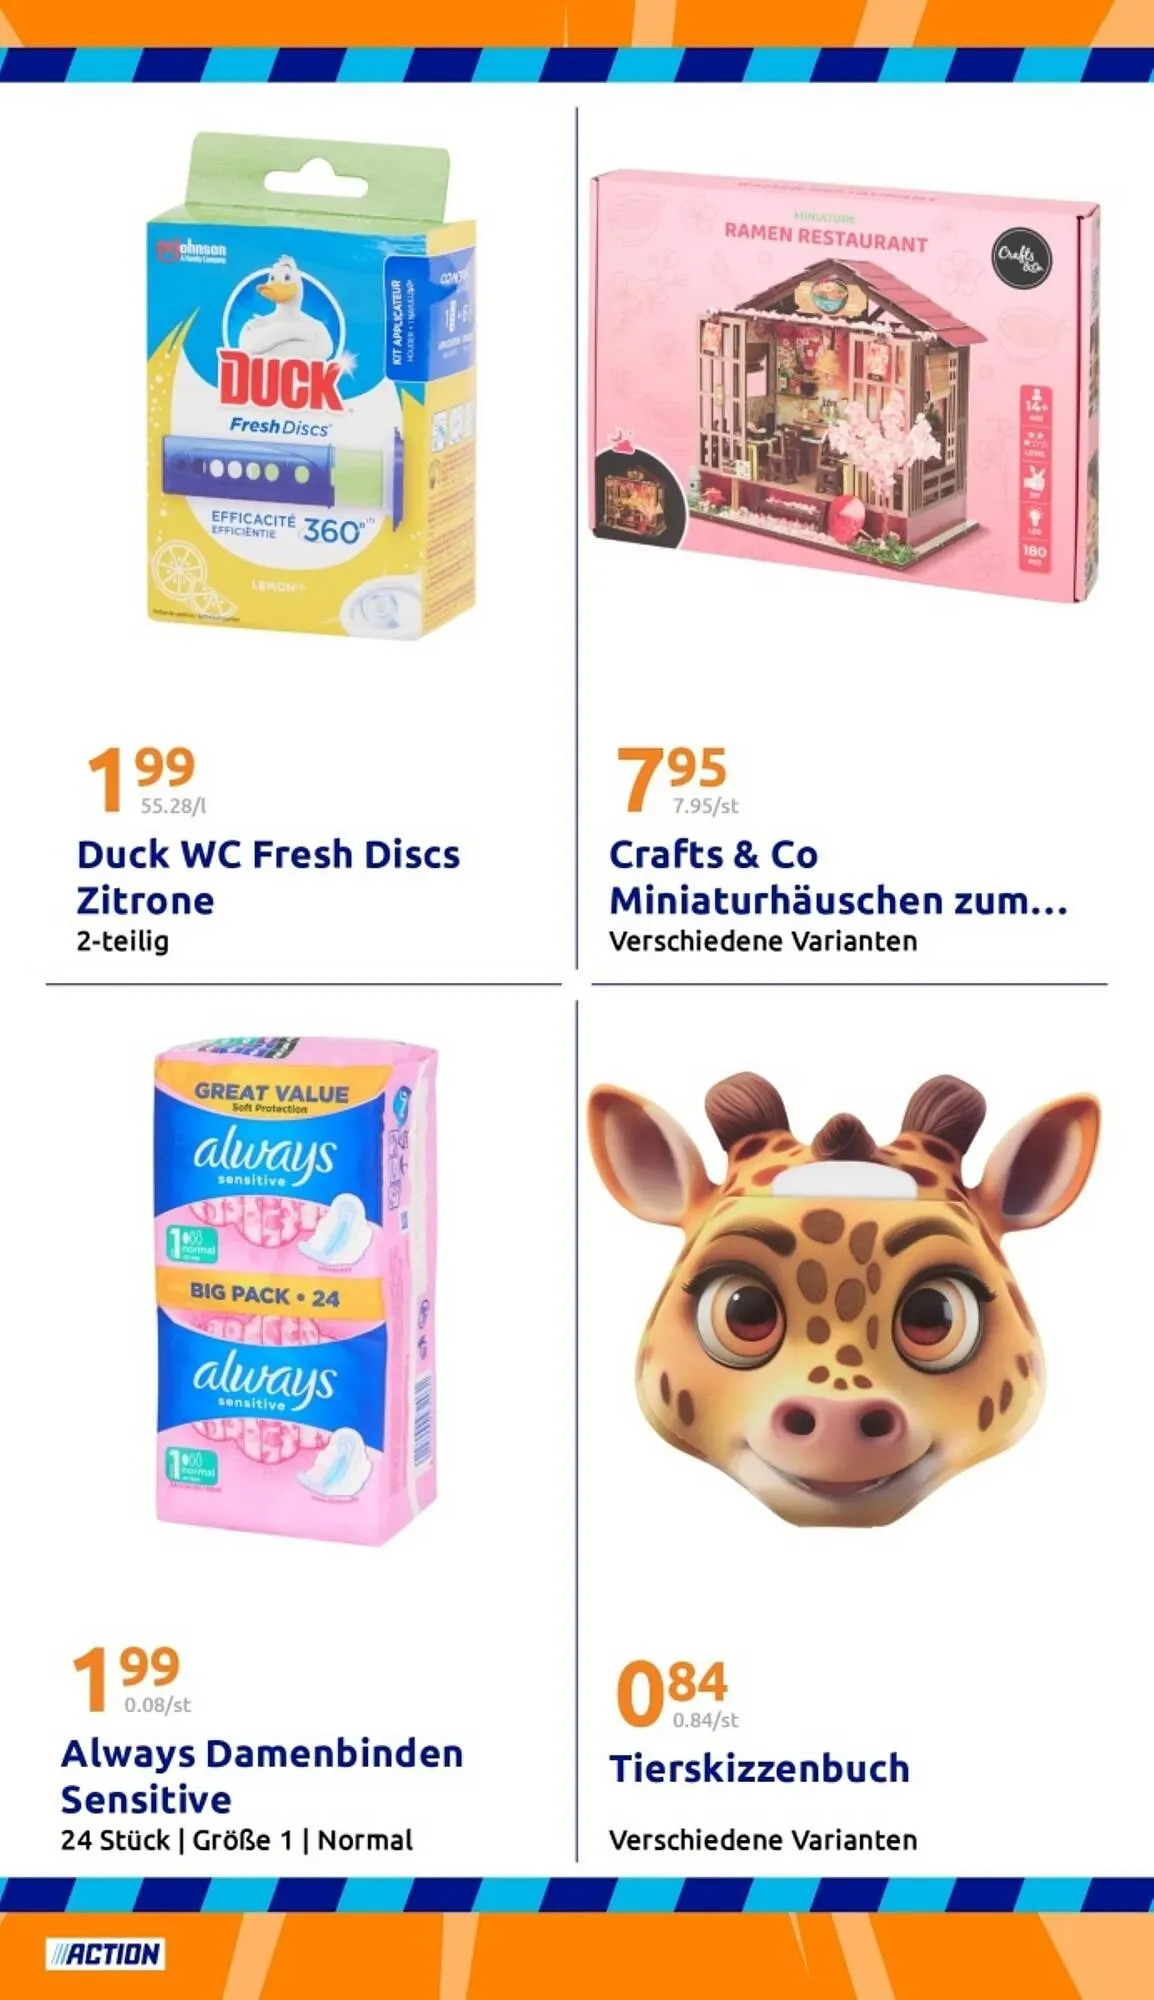Open the Ramen Restaurant miniature house image
Screen dimensions: 1154x2000
844,387
